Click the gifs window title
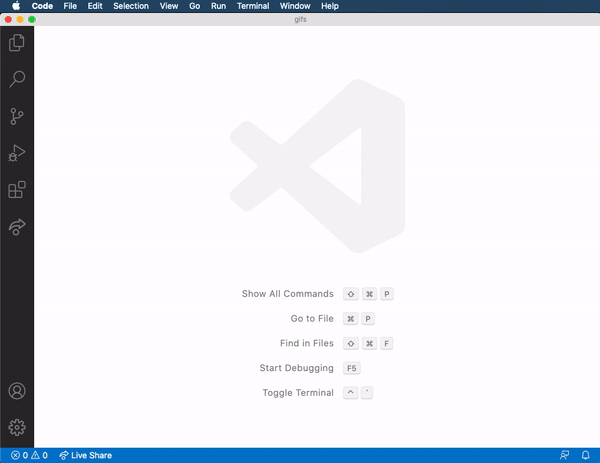This screenshot has width=600, height=463. click(x=300, y=19)
